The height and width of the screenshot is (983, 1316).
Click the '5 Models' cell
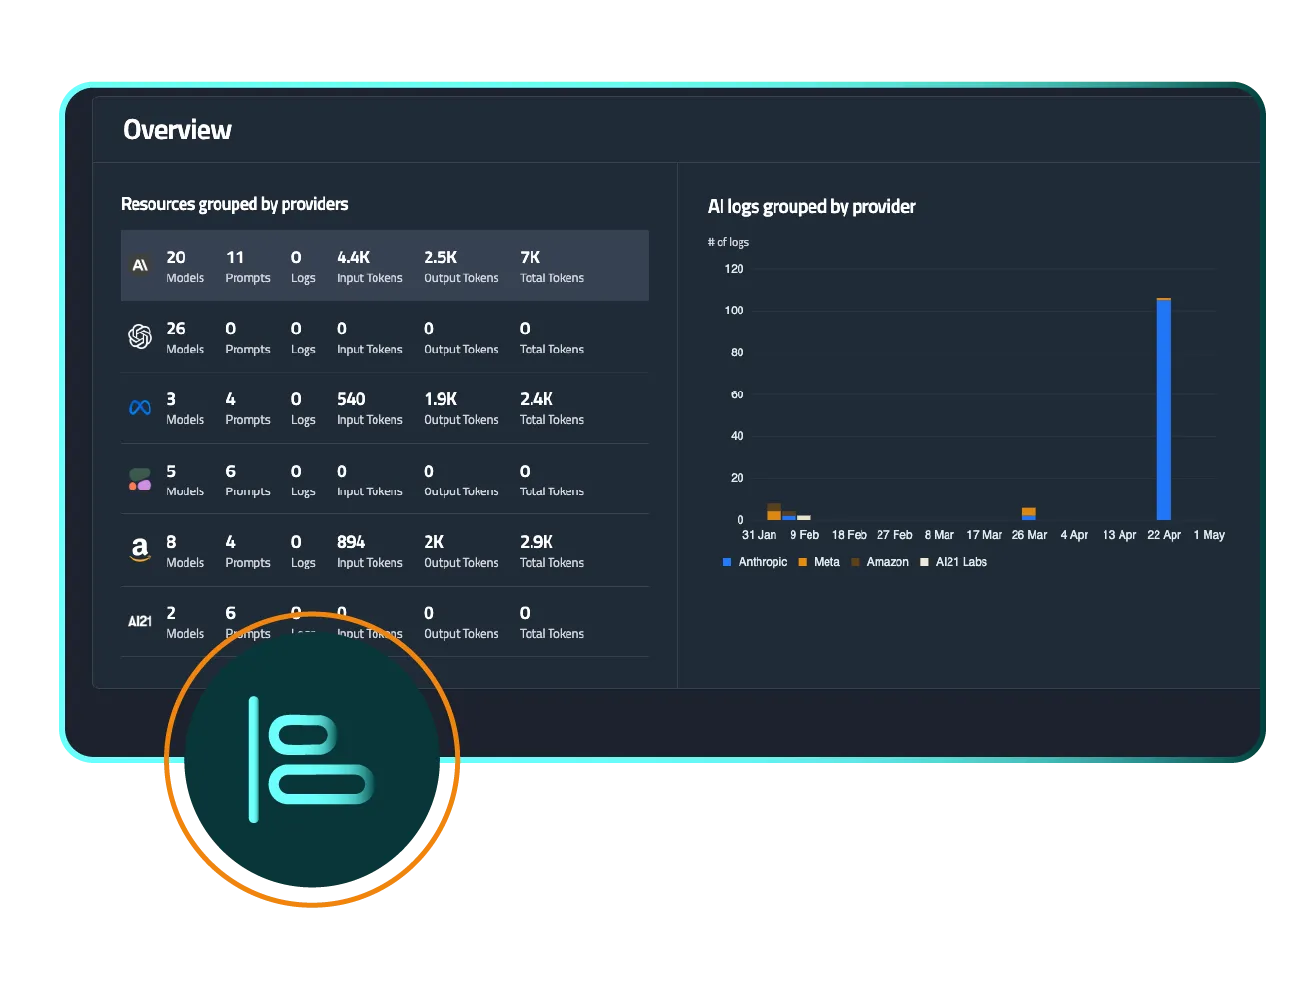[185, 480]
